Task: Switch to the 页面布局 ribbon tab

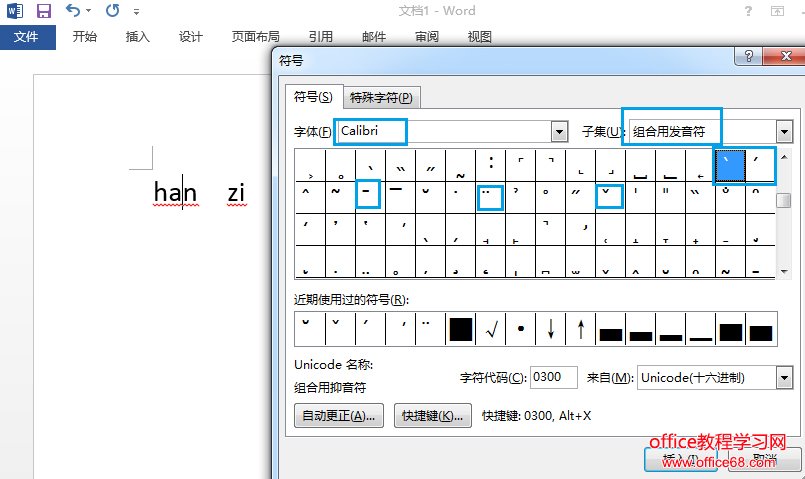Action: 256,36
